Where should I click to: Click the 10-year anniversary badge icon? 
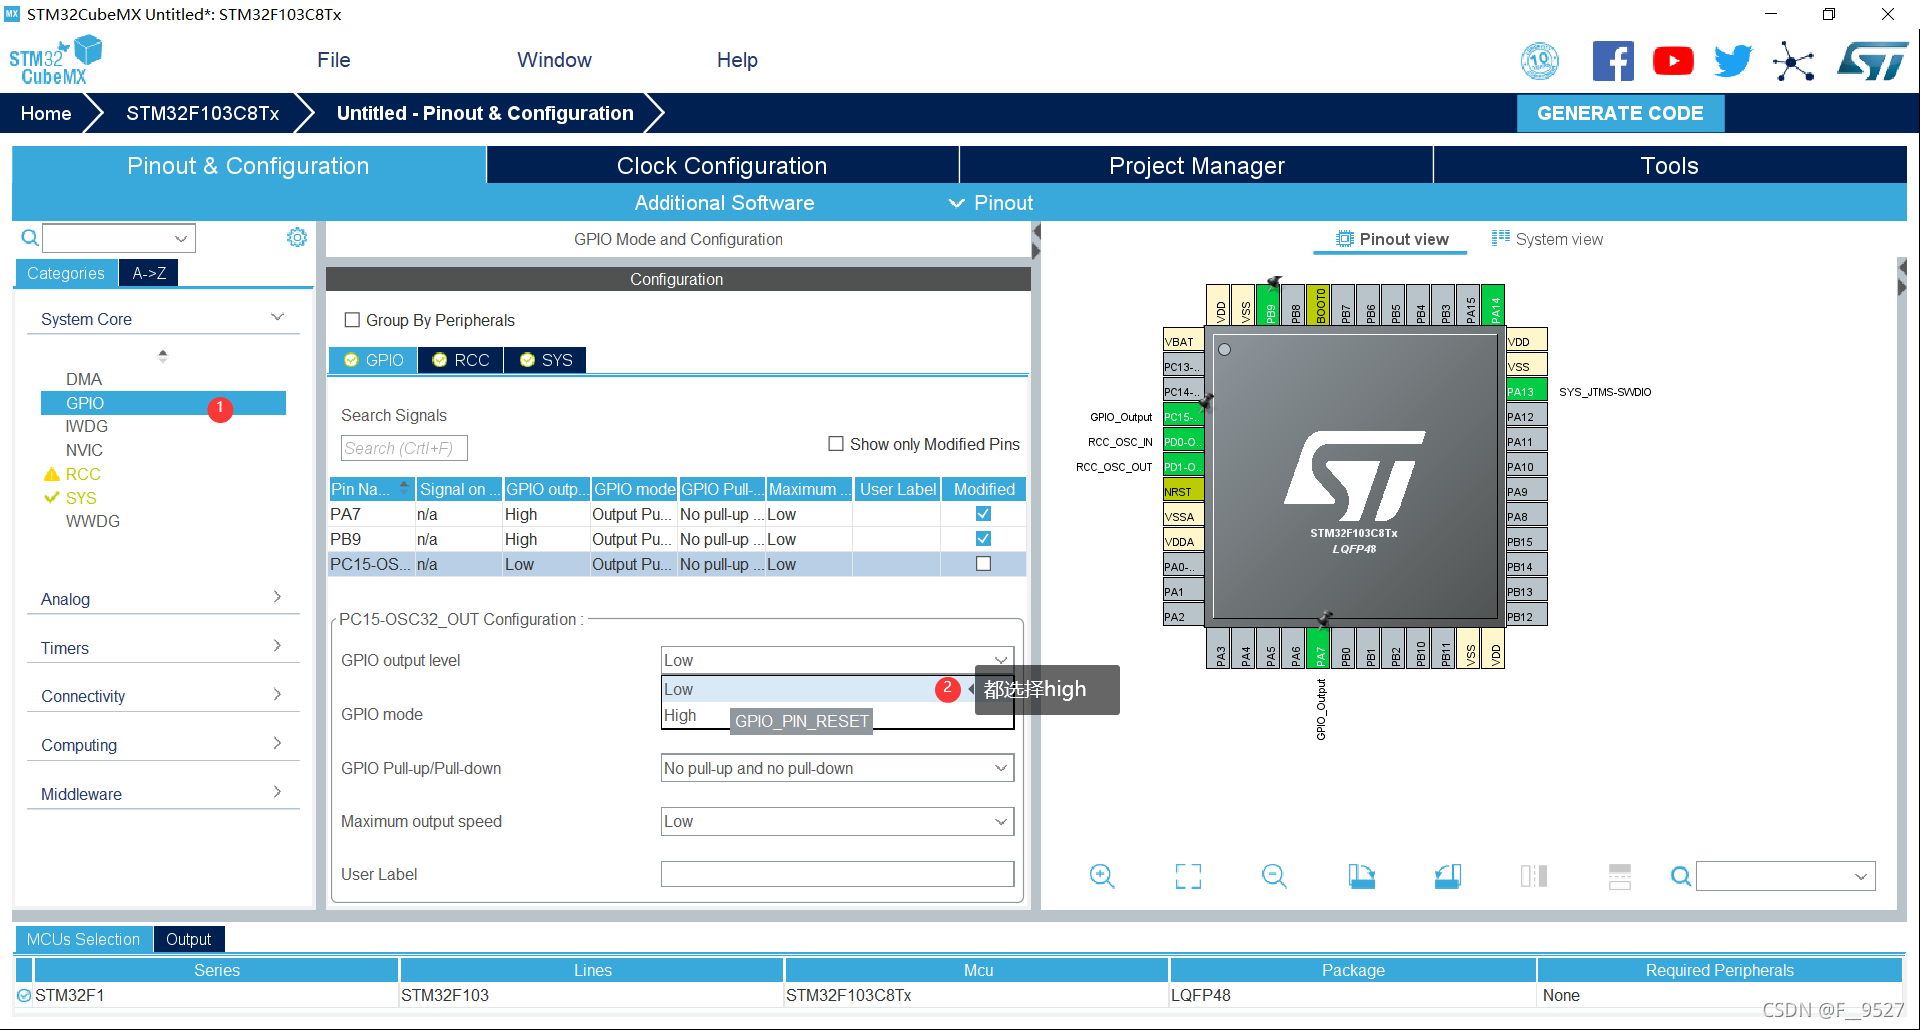(x=1540, y=61)
